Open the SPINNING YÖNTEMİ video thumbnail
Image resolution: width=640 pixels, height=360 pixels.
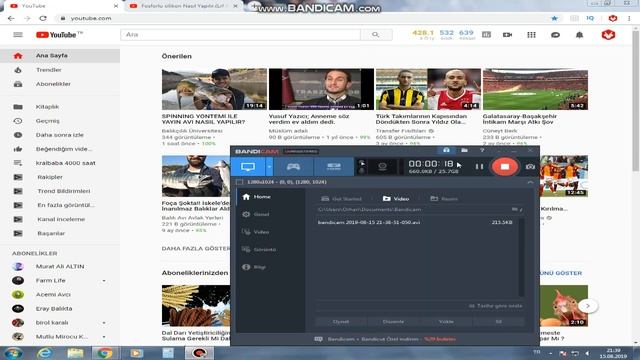[214, 89]
